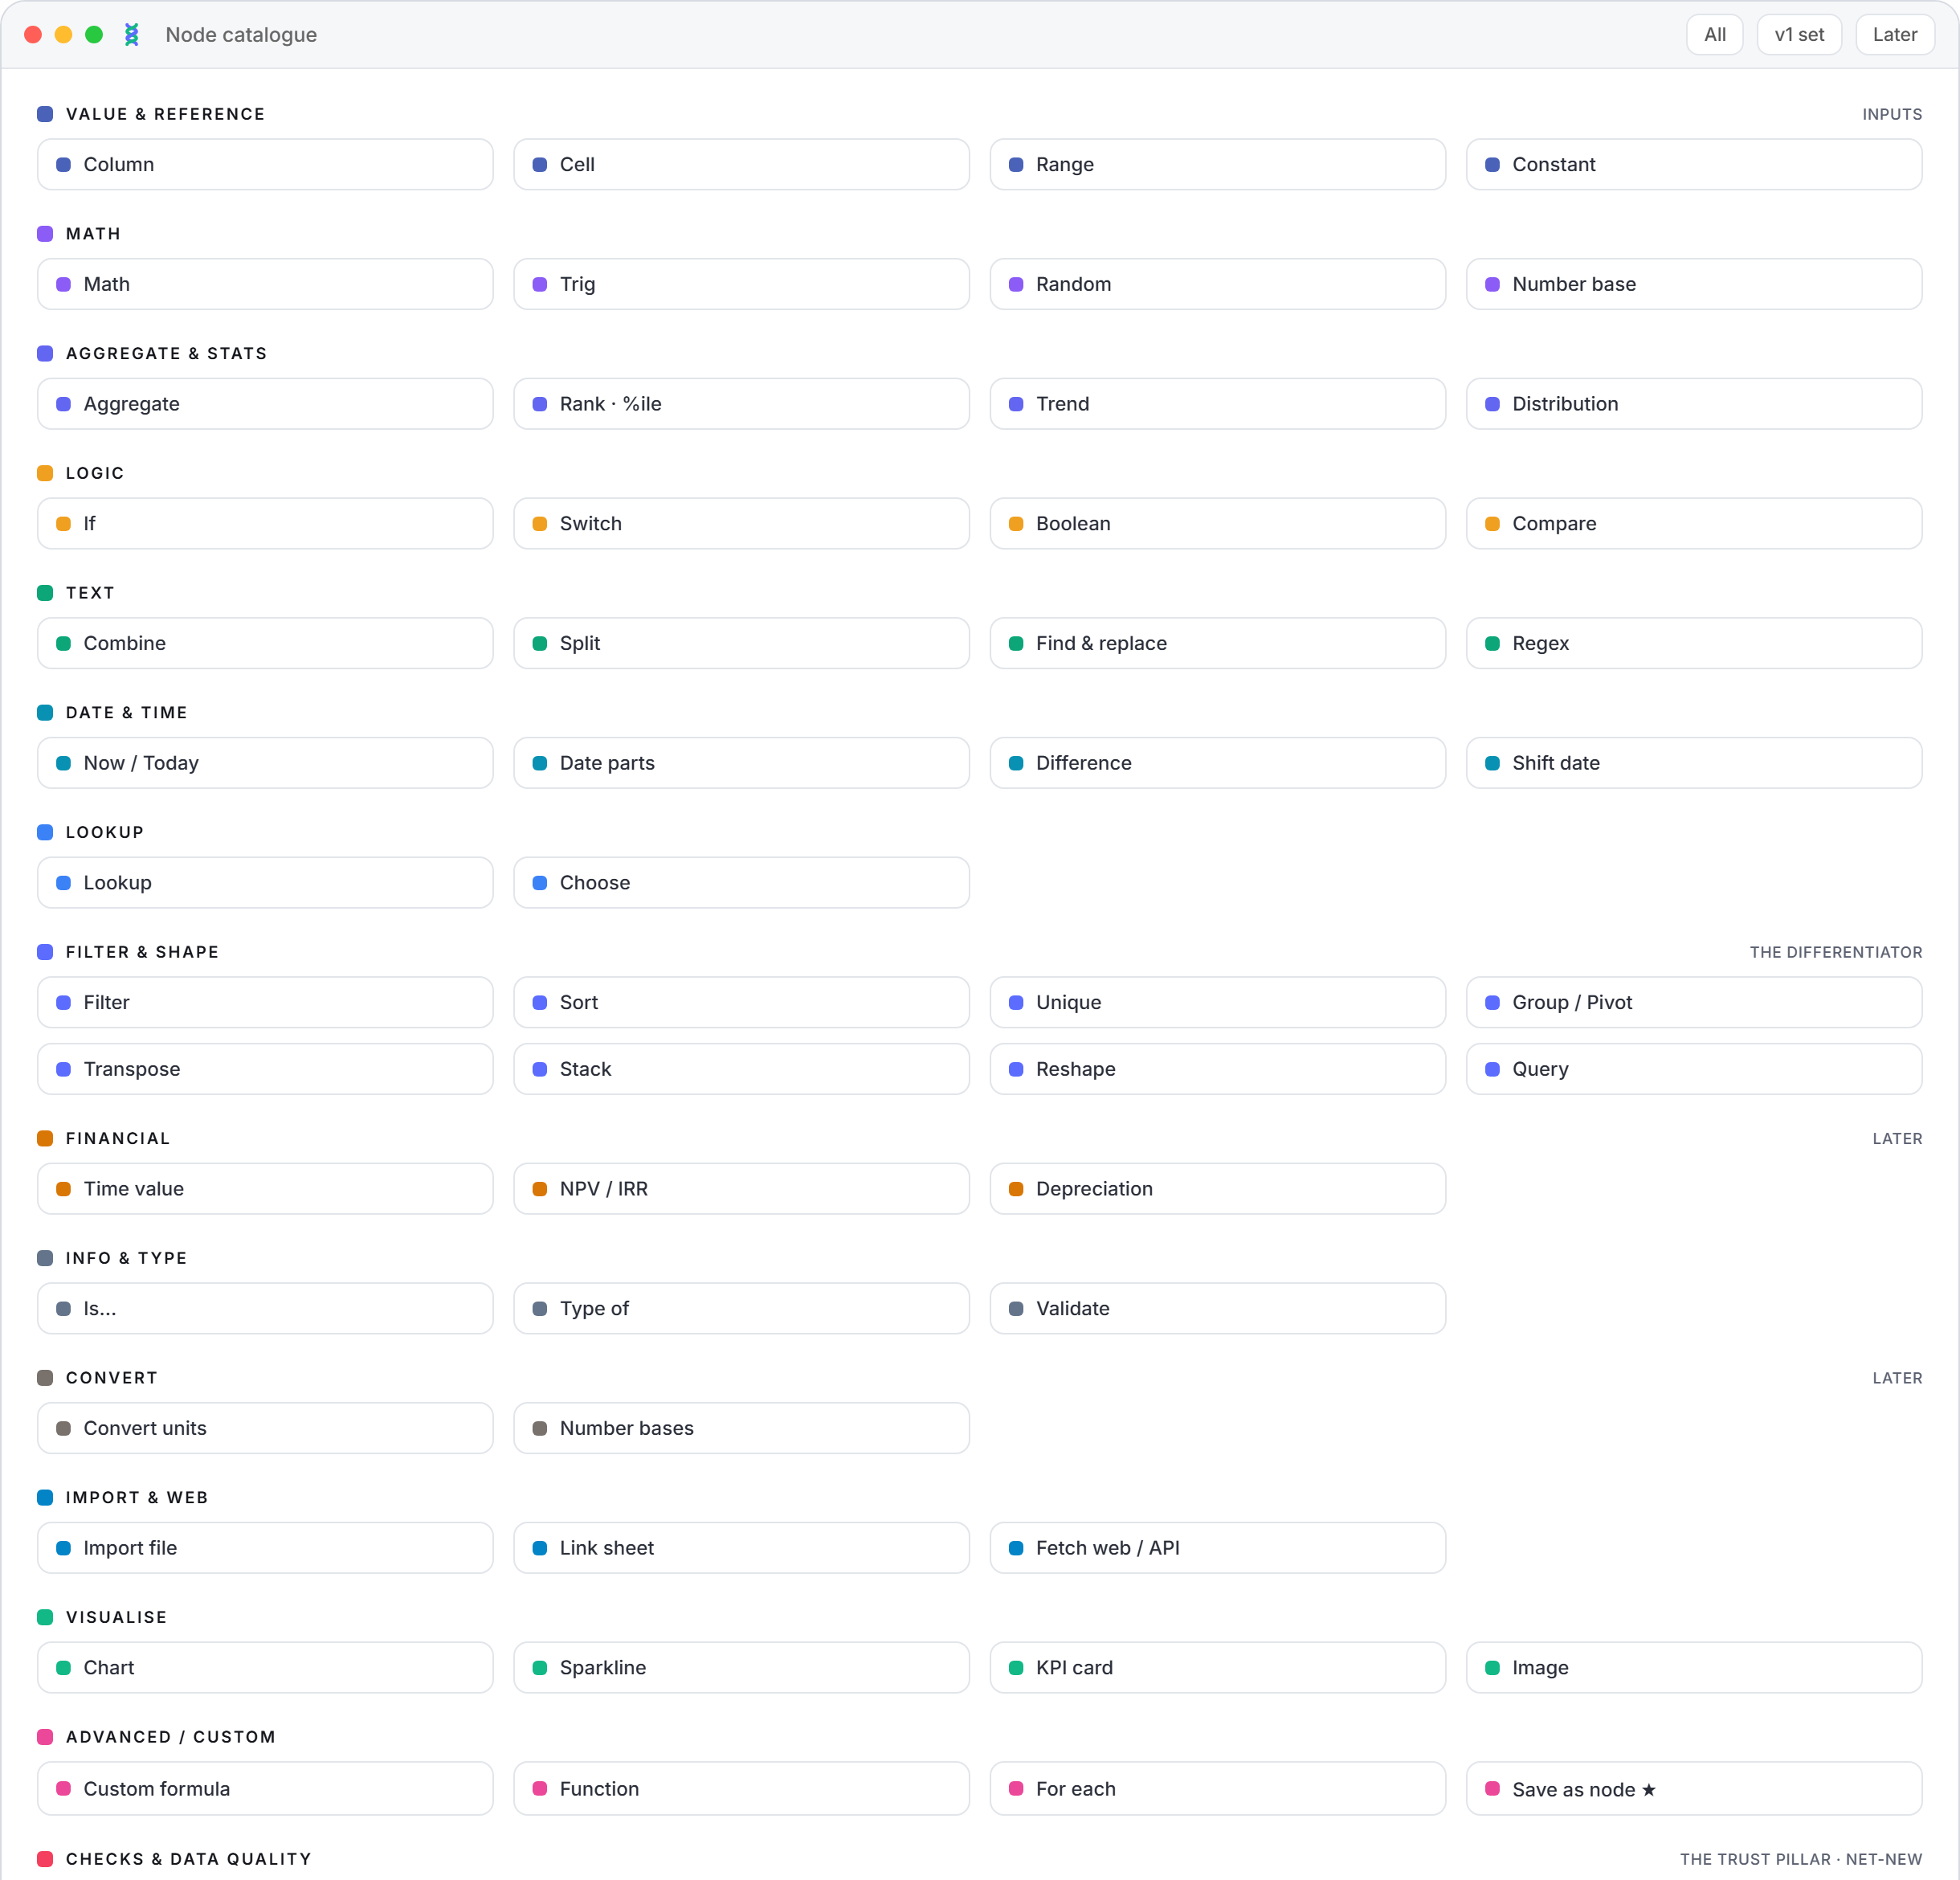1960x1880 pixels.
Task: Choose the Rank · %ile node
Action: (x=741, y=404)
